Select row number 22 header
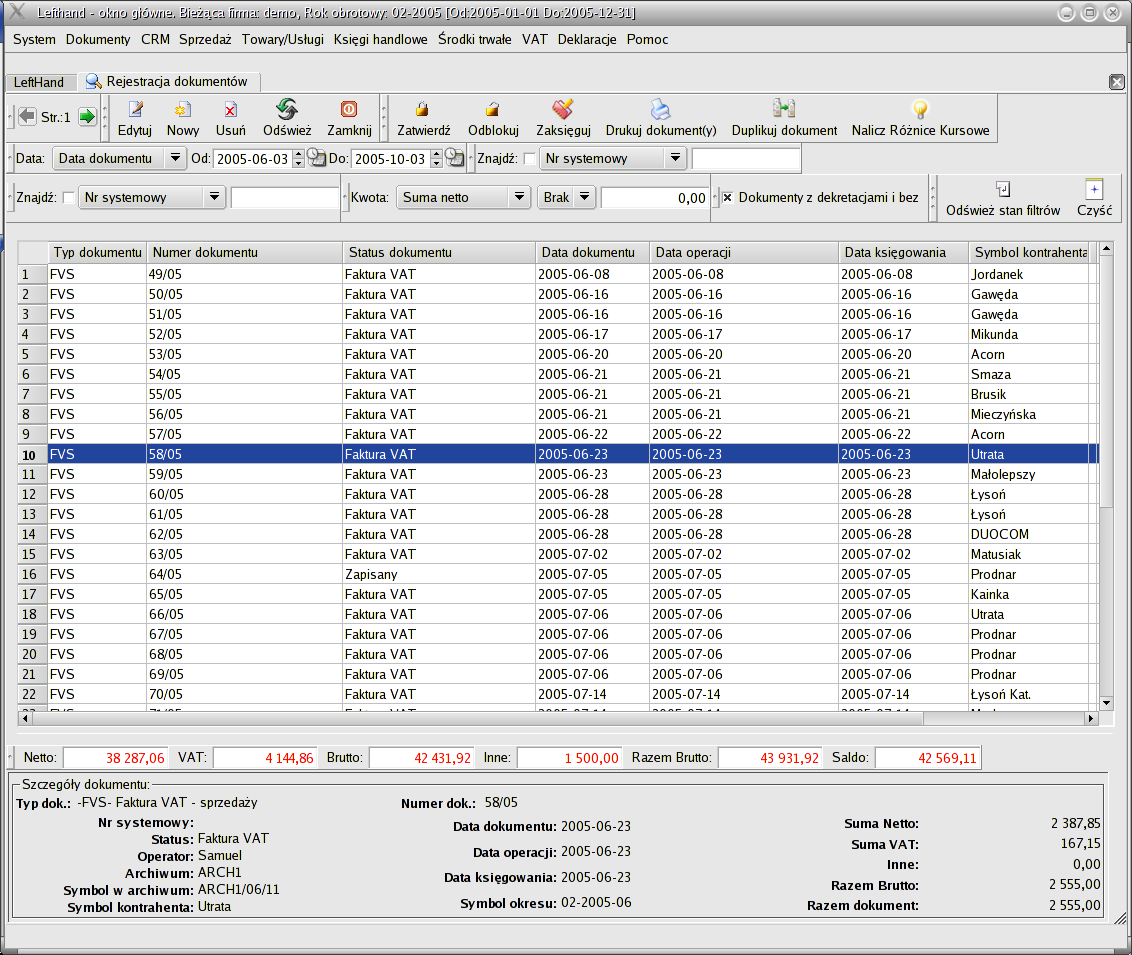The width and height of the screenshot is (1132, 955). [x=32, y=694]
